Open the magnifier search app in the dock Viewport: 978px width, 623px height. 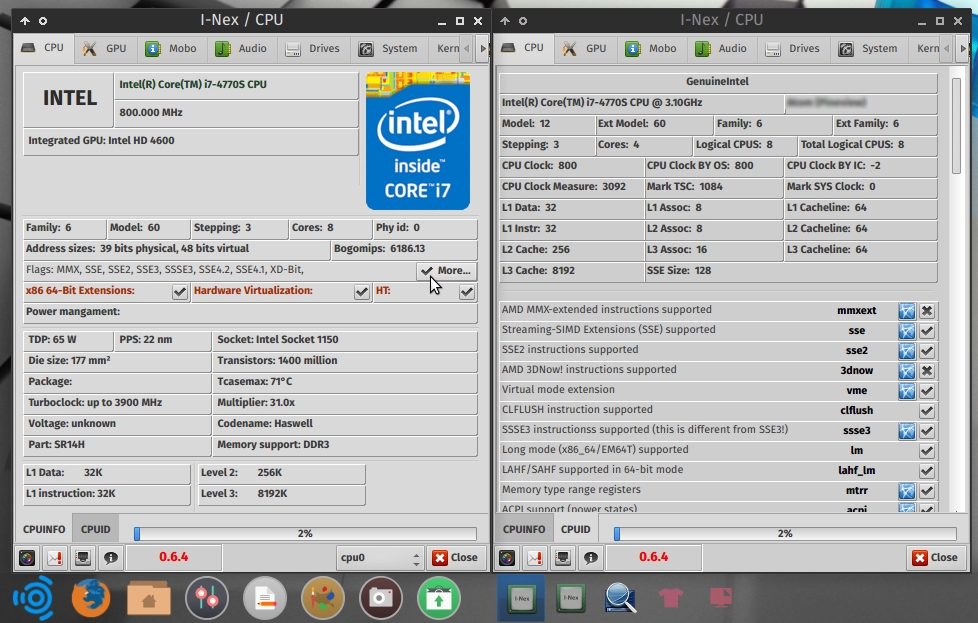[x=620, y=598]
